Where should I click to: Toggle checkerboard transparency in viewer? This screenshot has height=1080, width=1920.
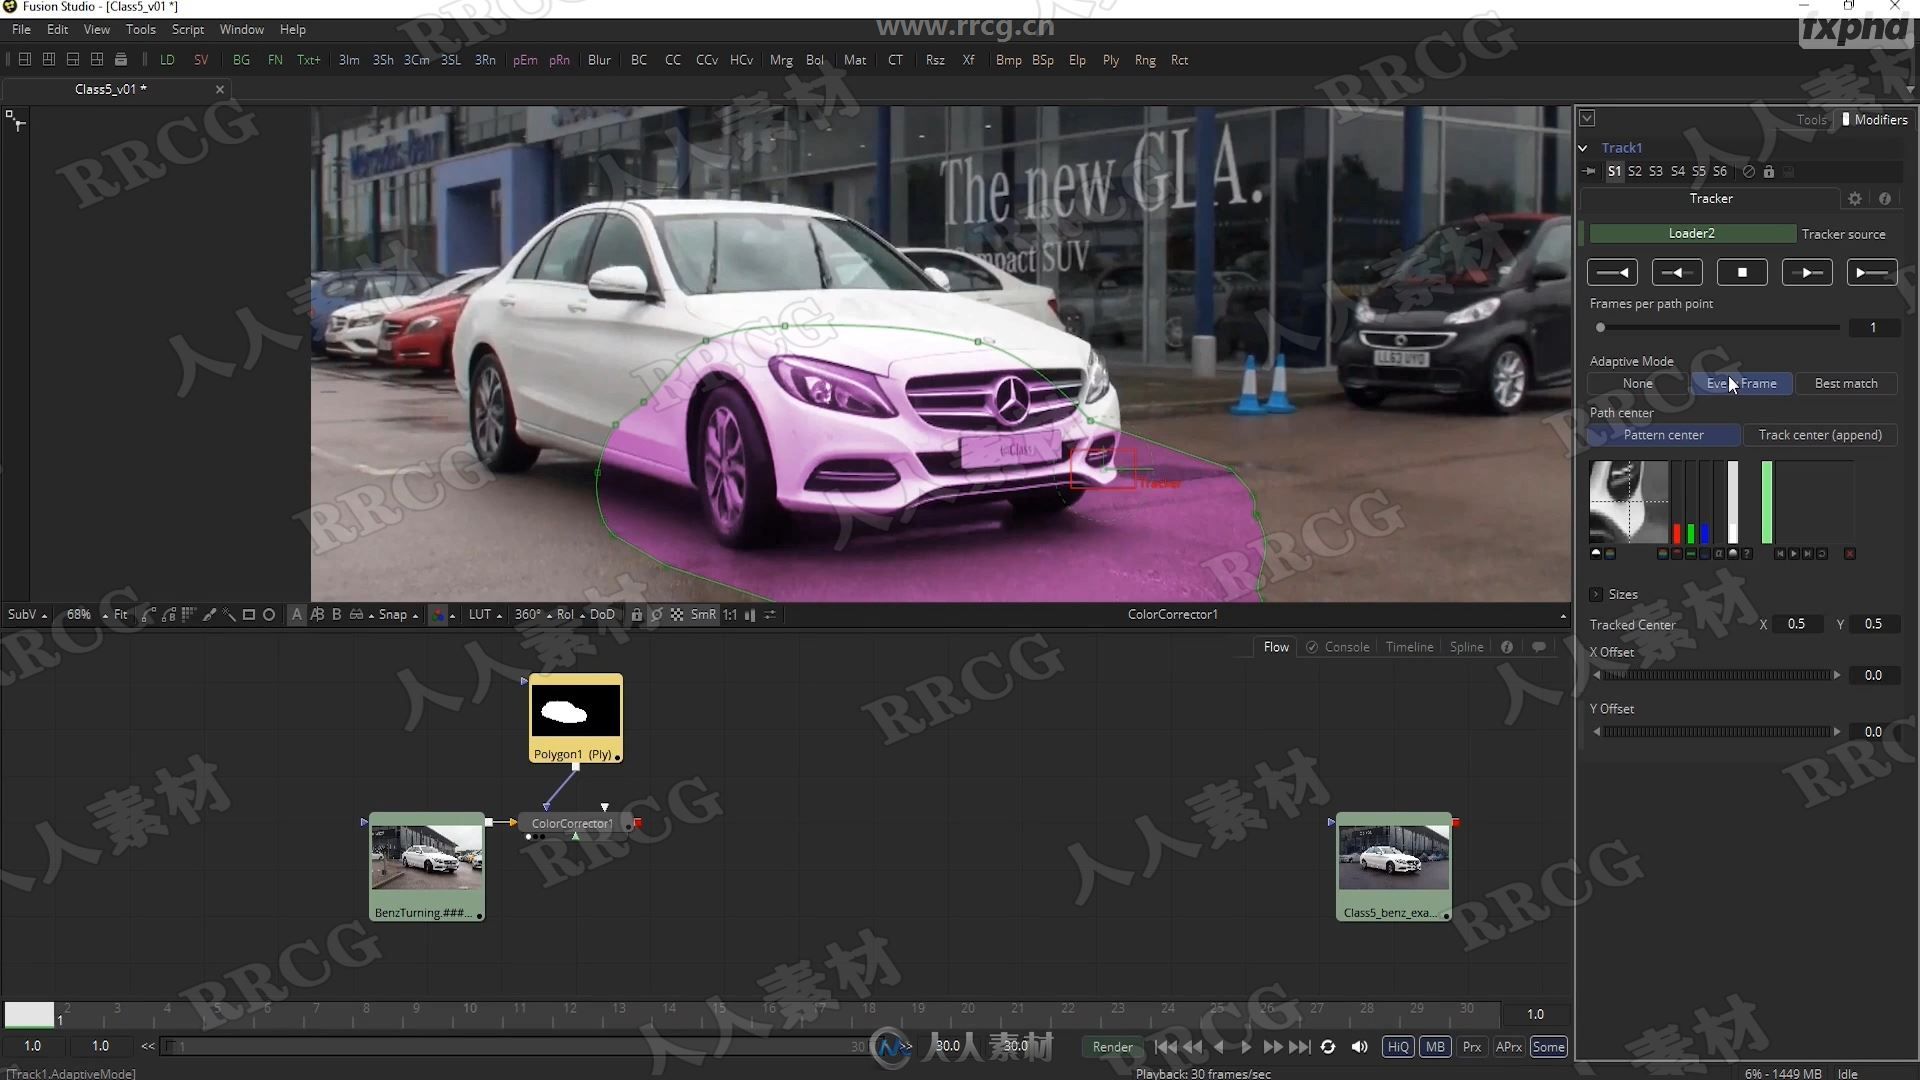pos(677,614)
